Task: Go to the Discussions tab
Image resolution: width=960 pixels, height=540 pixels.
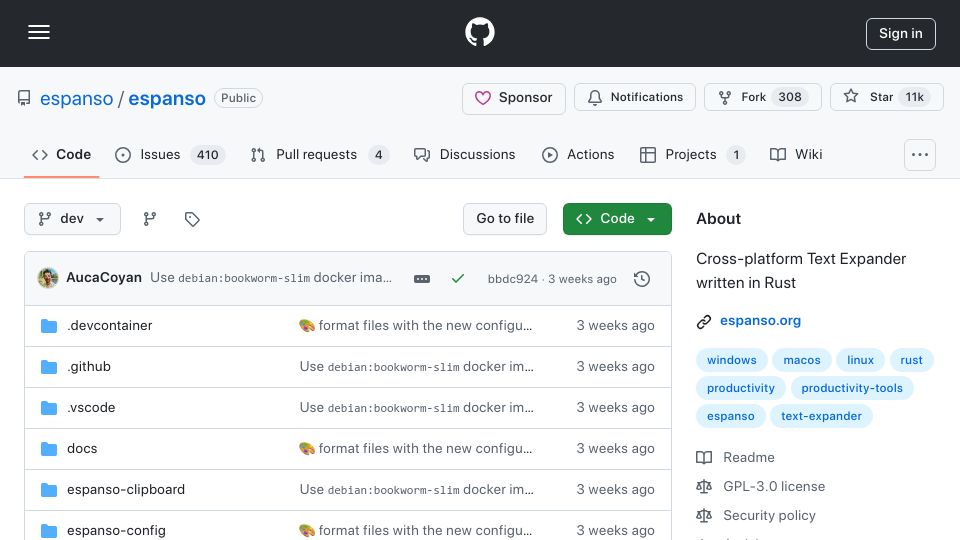Action: coord(465,155)
